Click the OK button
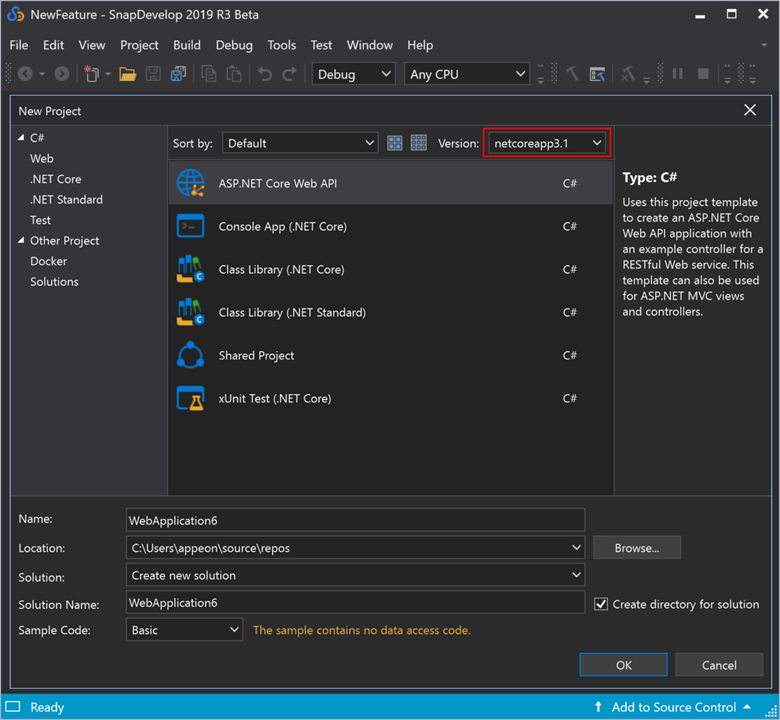Image resolution: width=780 pixels, height=720 pixels. [623, 665]
